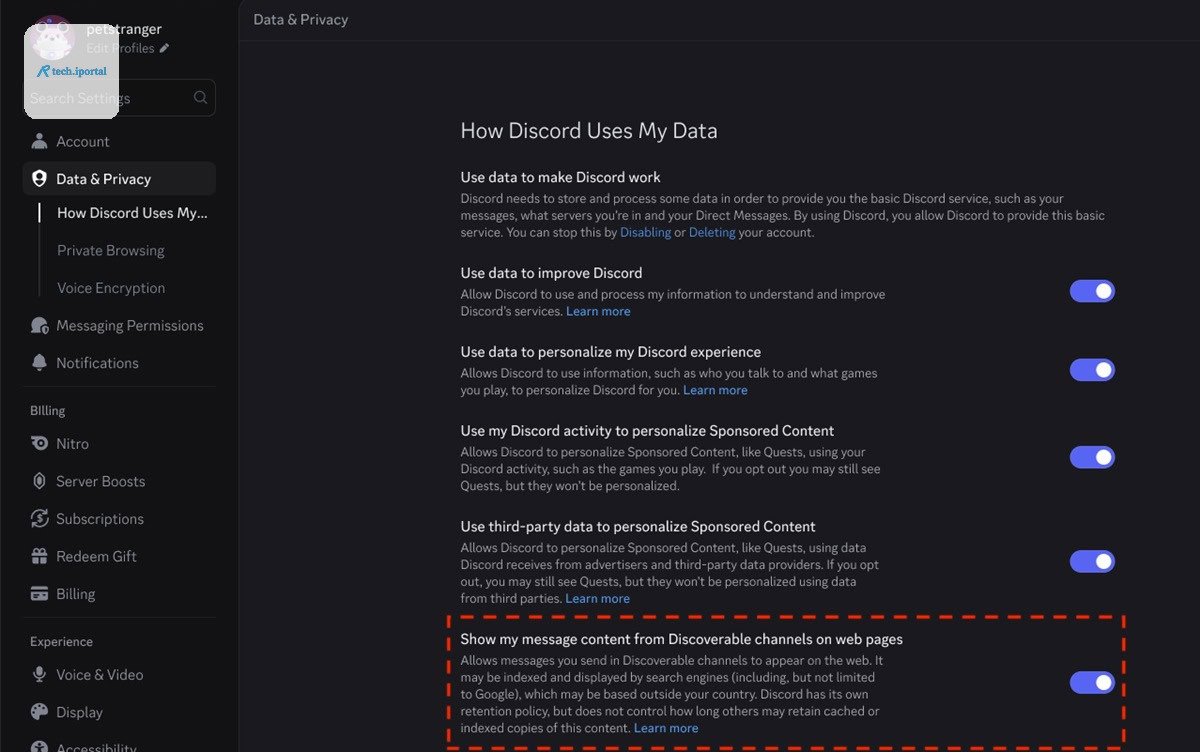This screenshot has width=1200, height=752.
Task: Toggle Show my message content on web pages
Action: pyautogui.click(x=1092, y=682)
